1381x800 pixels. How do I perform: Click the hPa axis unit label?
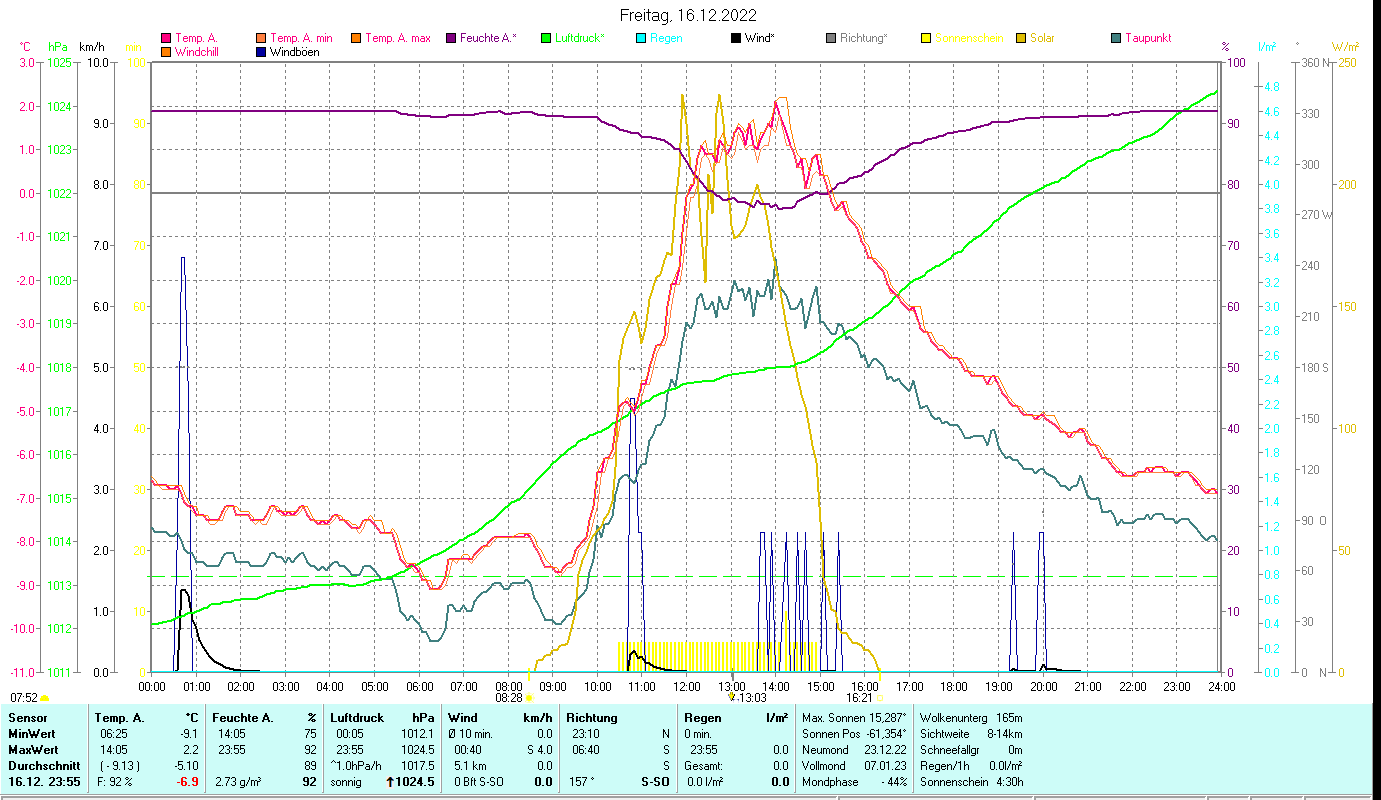pyautogui.click(x=58, y=47)
